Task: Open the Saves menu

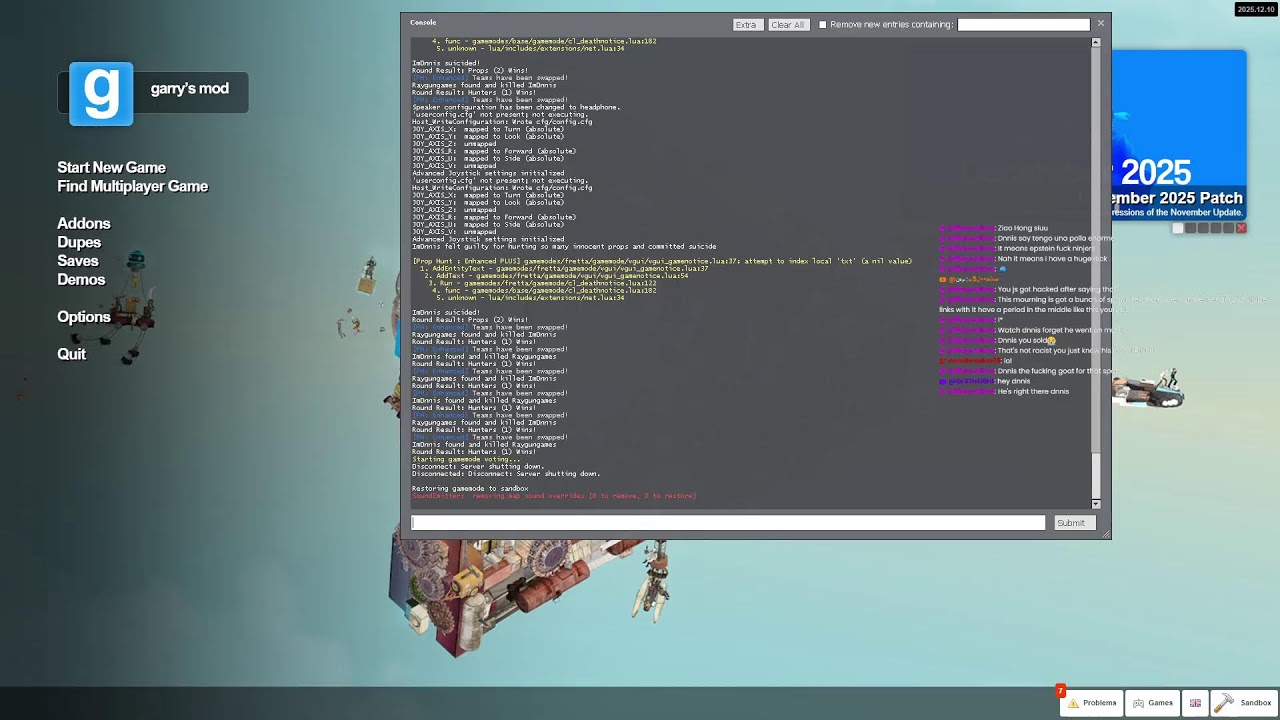Action: (78, 260)
